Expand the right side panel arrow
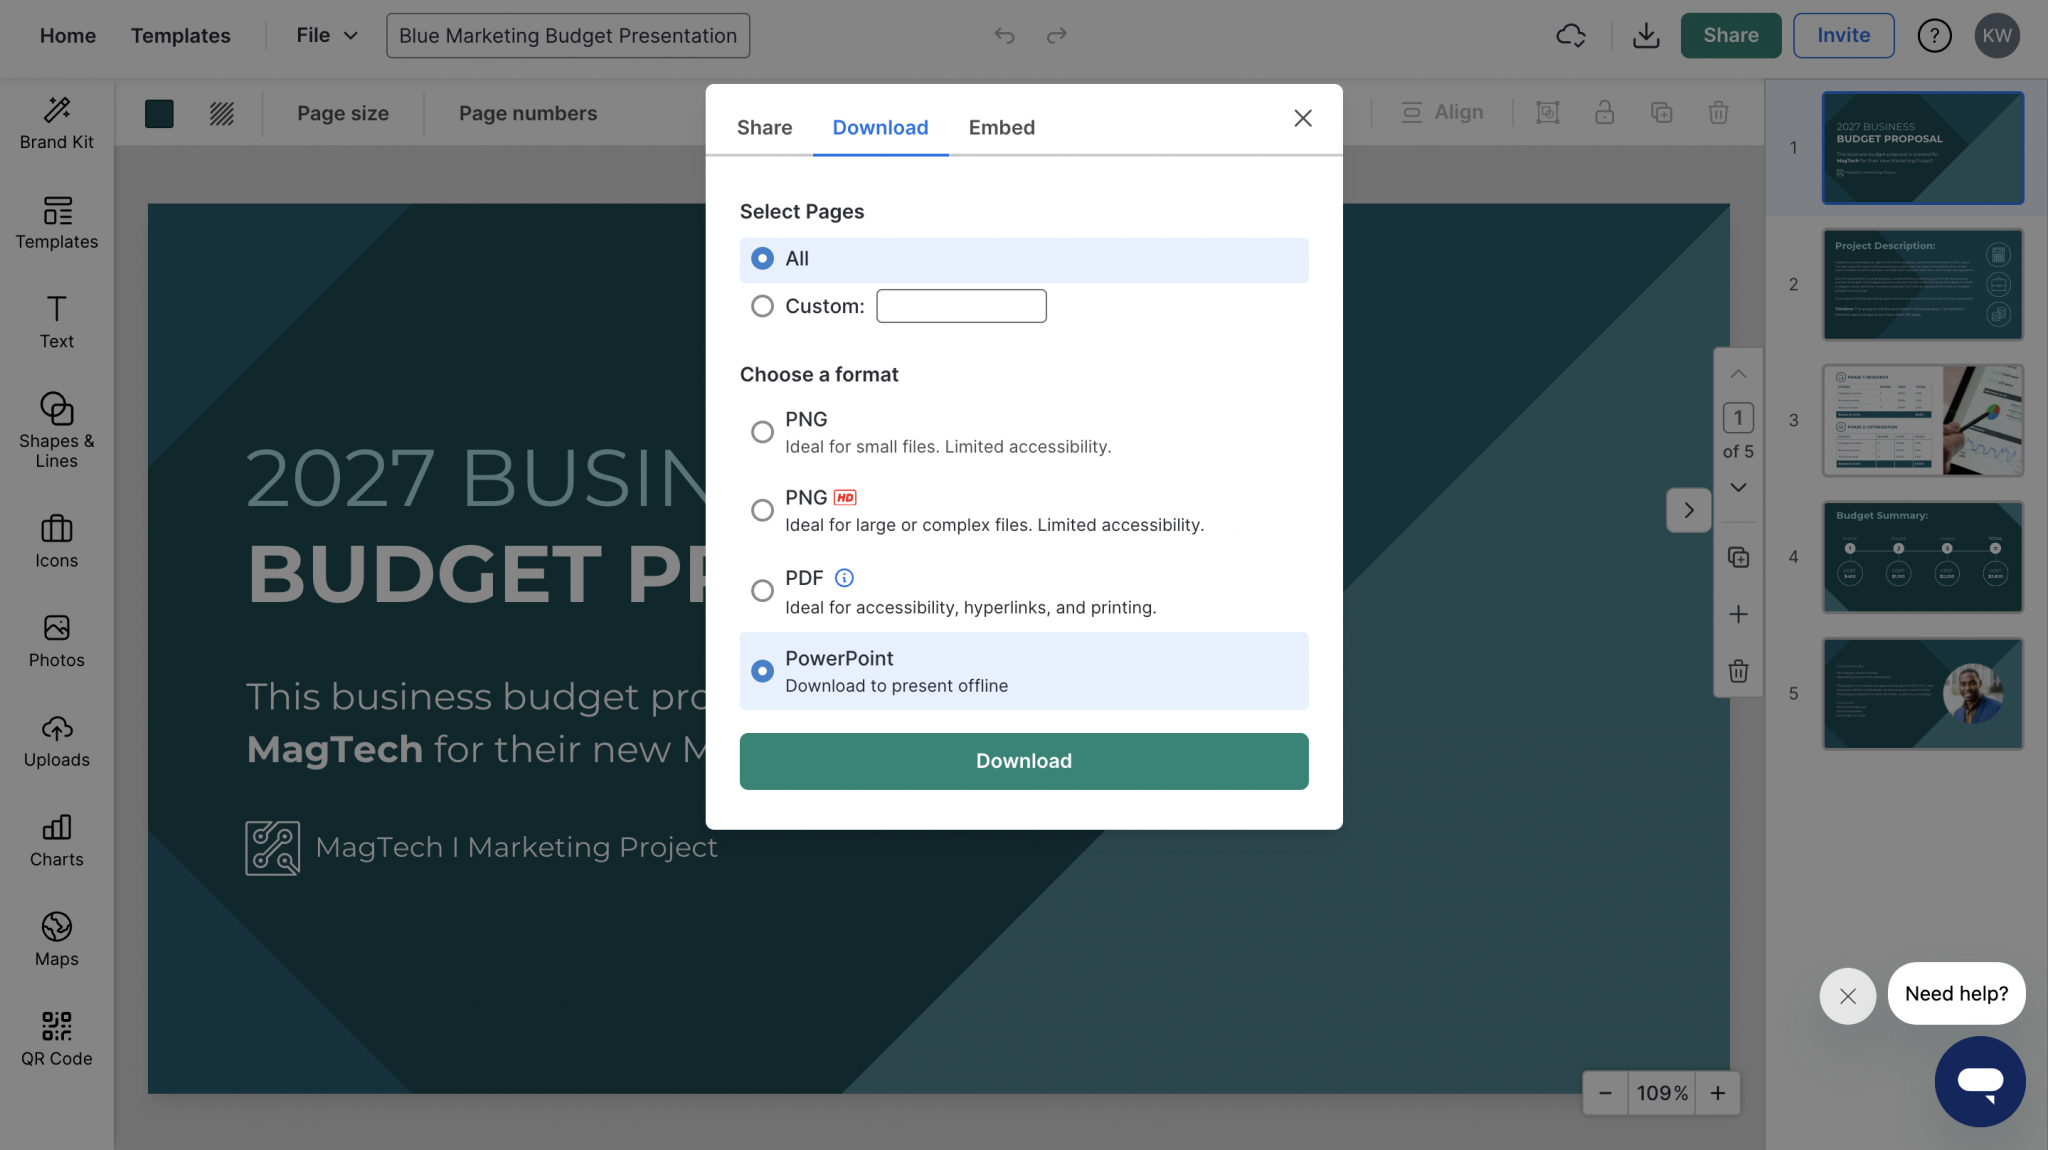The width and height of the screenshot is (2048, 1150). [x=1688, y=510]
